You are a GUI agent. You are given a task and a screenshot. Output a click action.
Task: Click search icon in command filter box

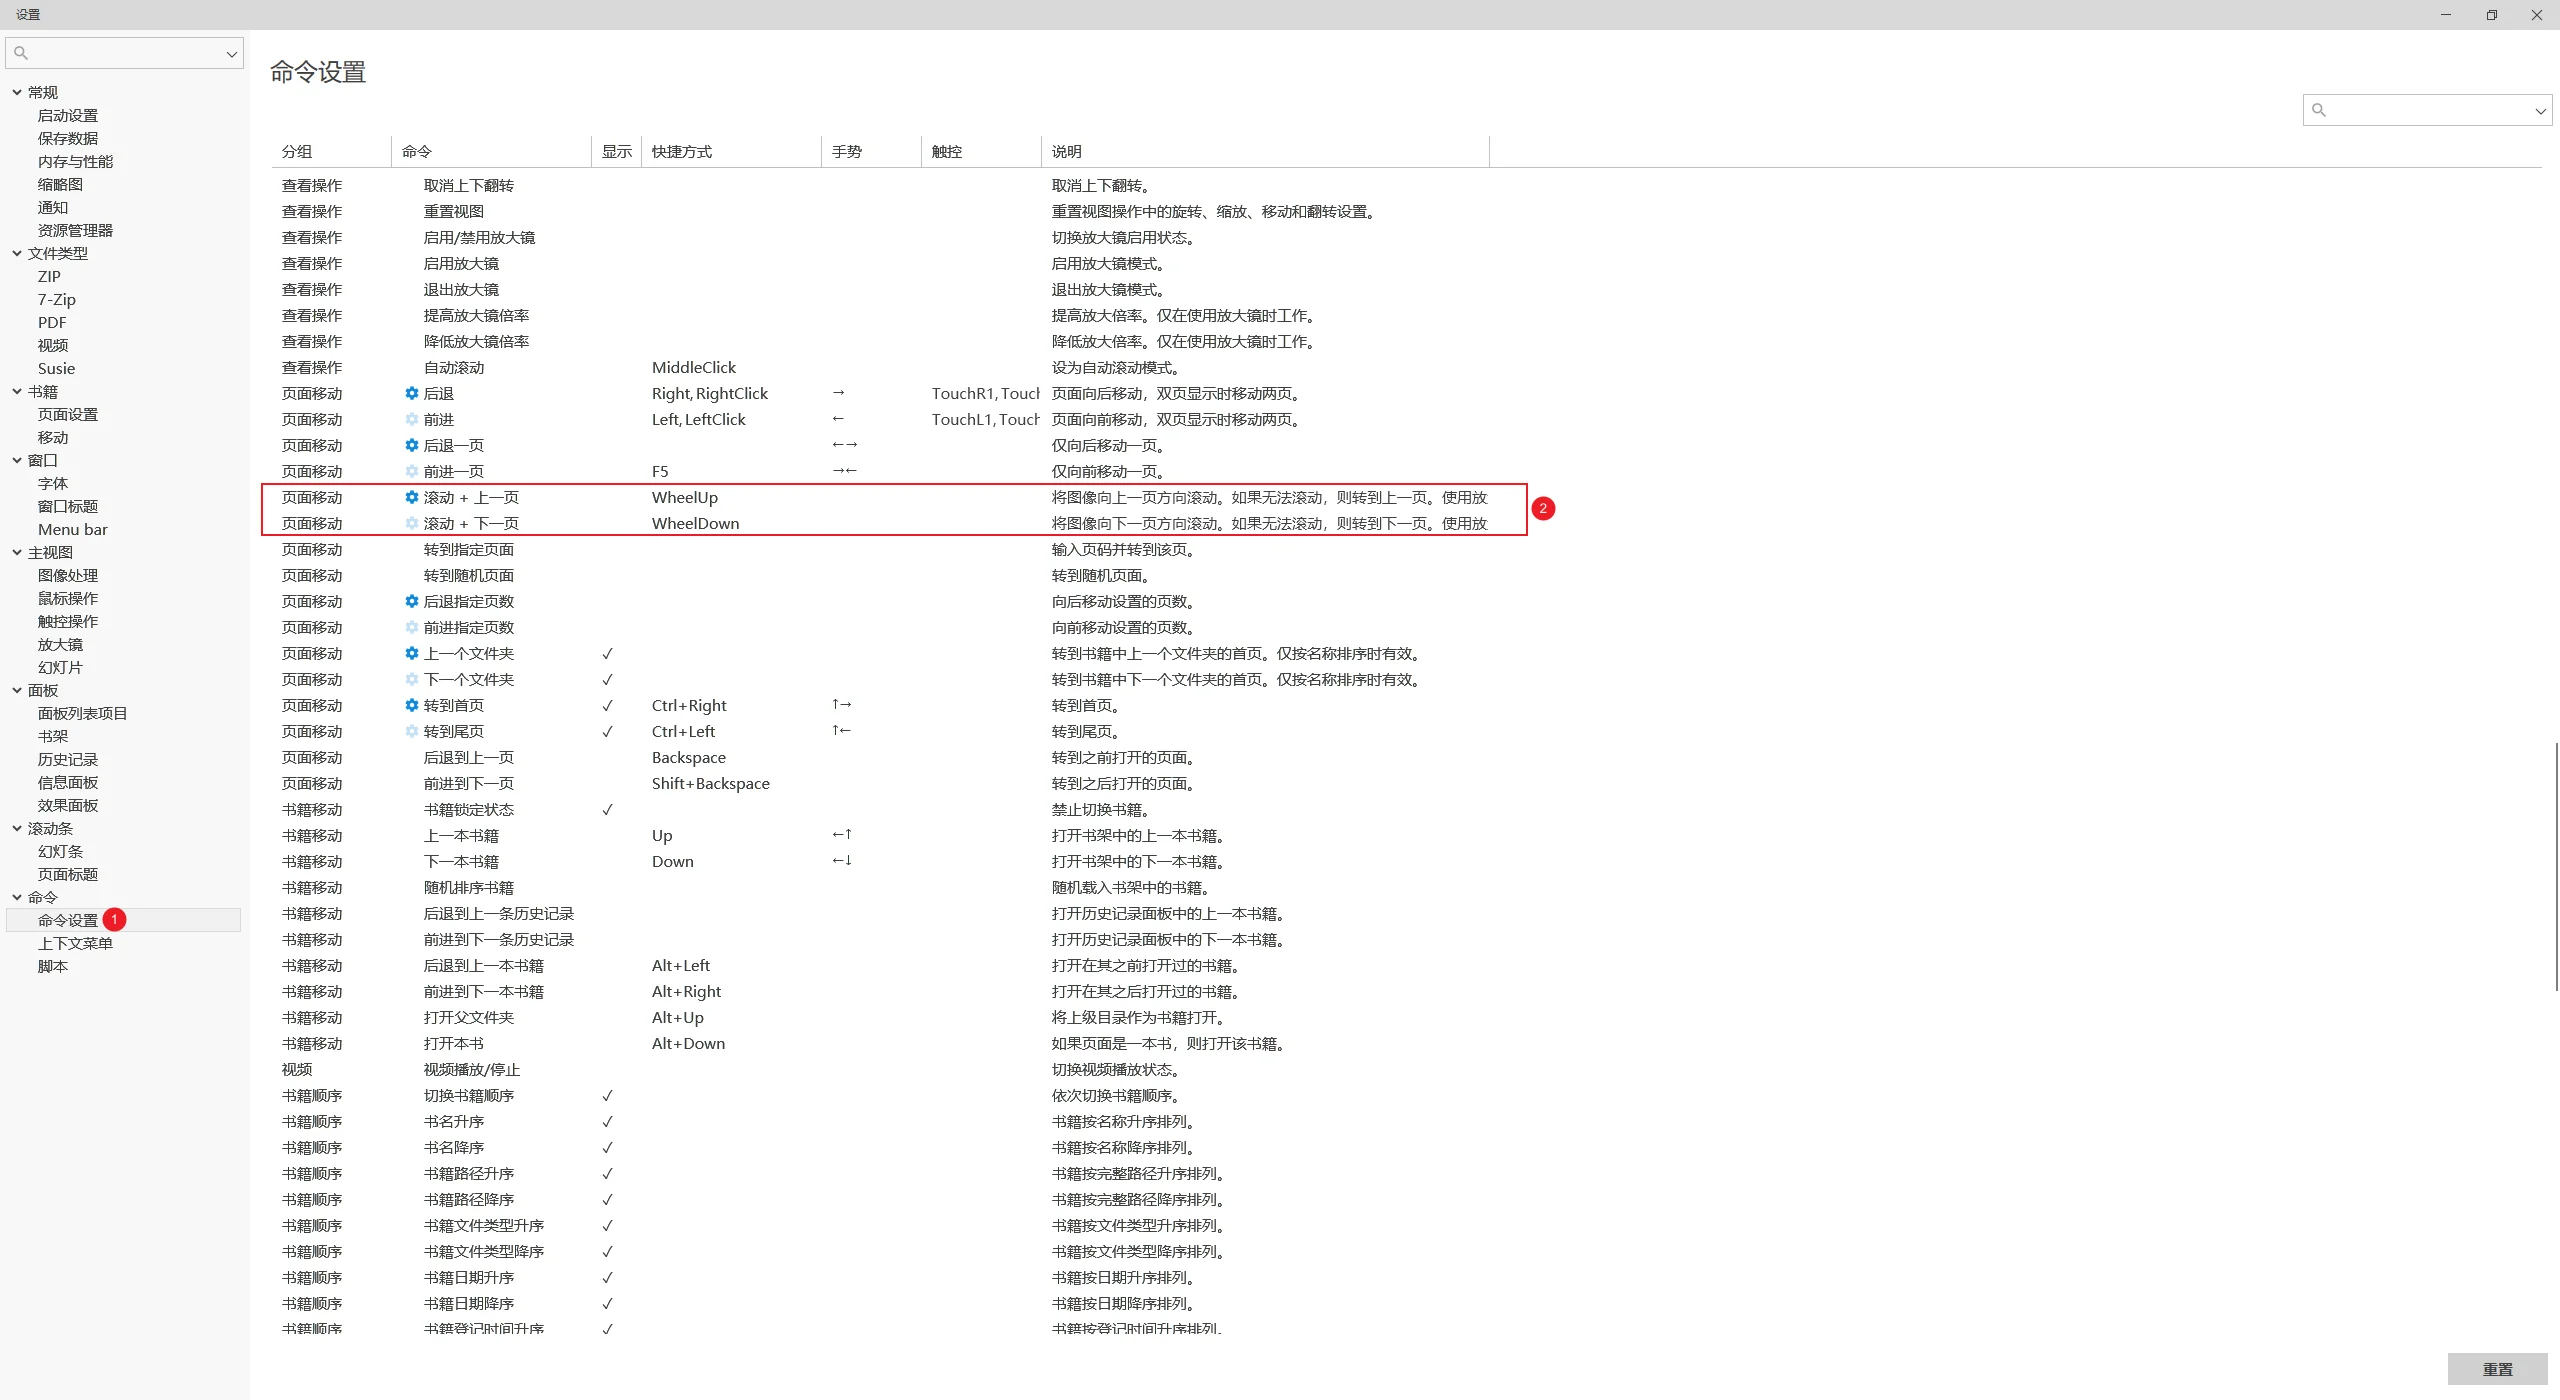coord(2319,110)
